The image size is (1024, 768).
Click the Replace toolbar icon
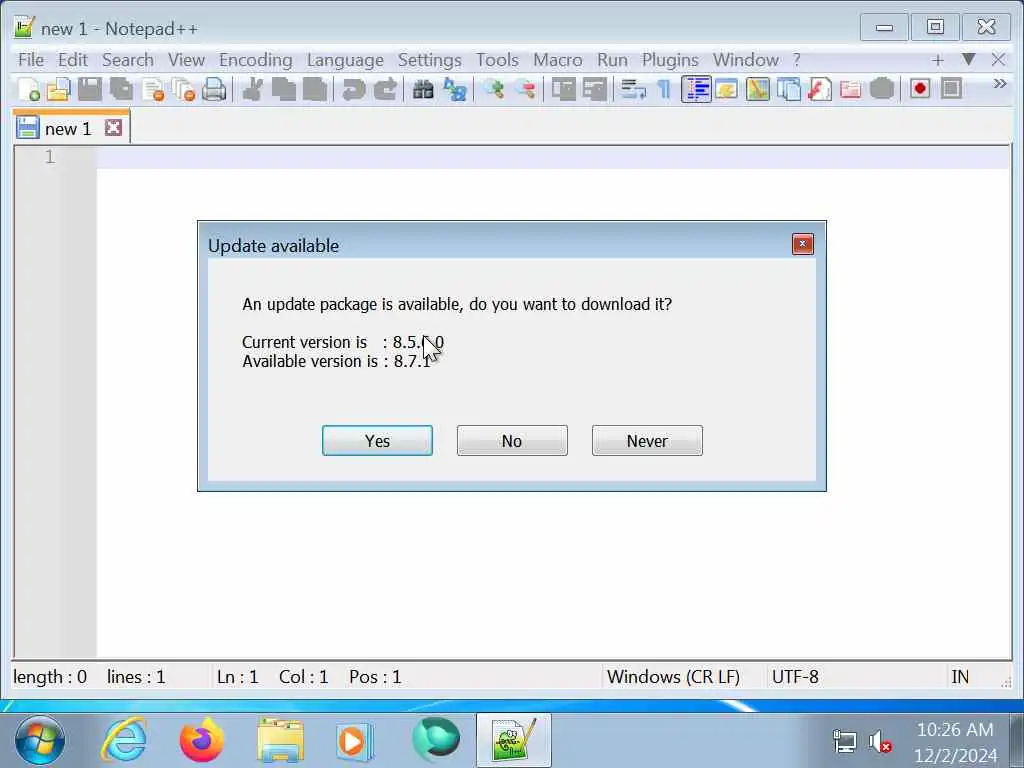coord(455,89)
